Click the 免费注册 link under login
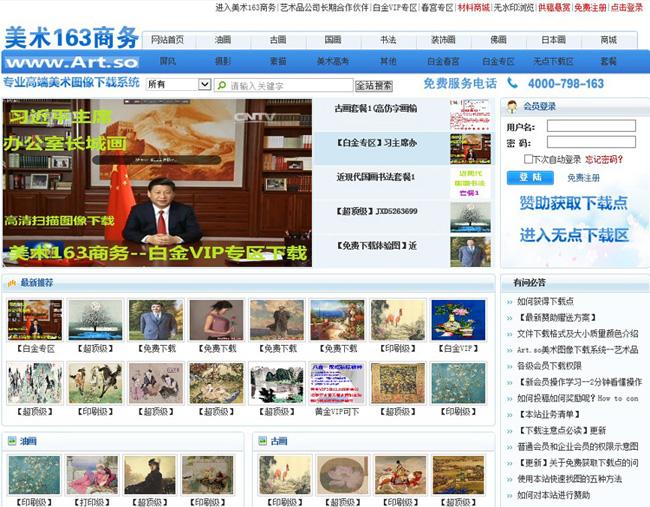650x507 pixels. pos(584,178)
